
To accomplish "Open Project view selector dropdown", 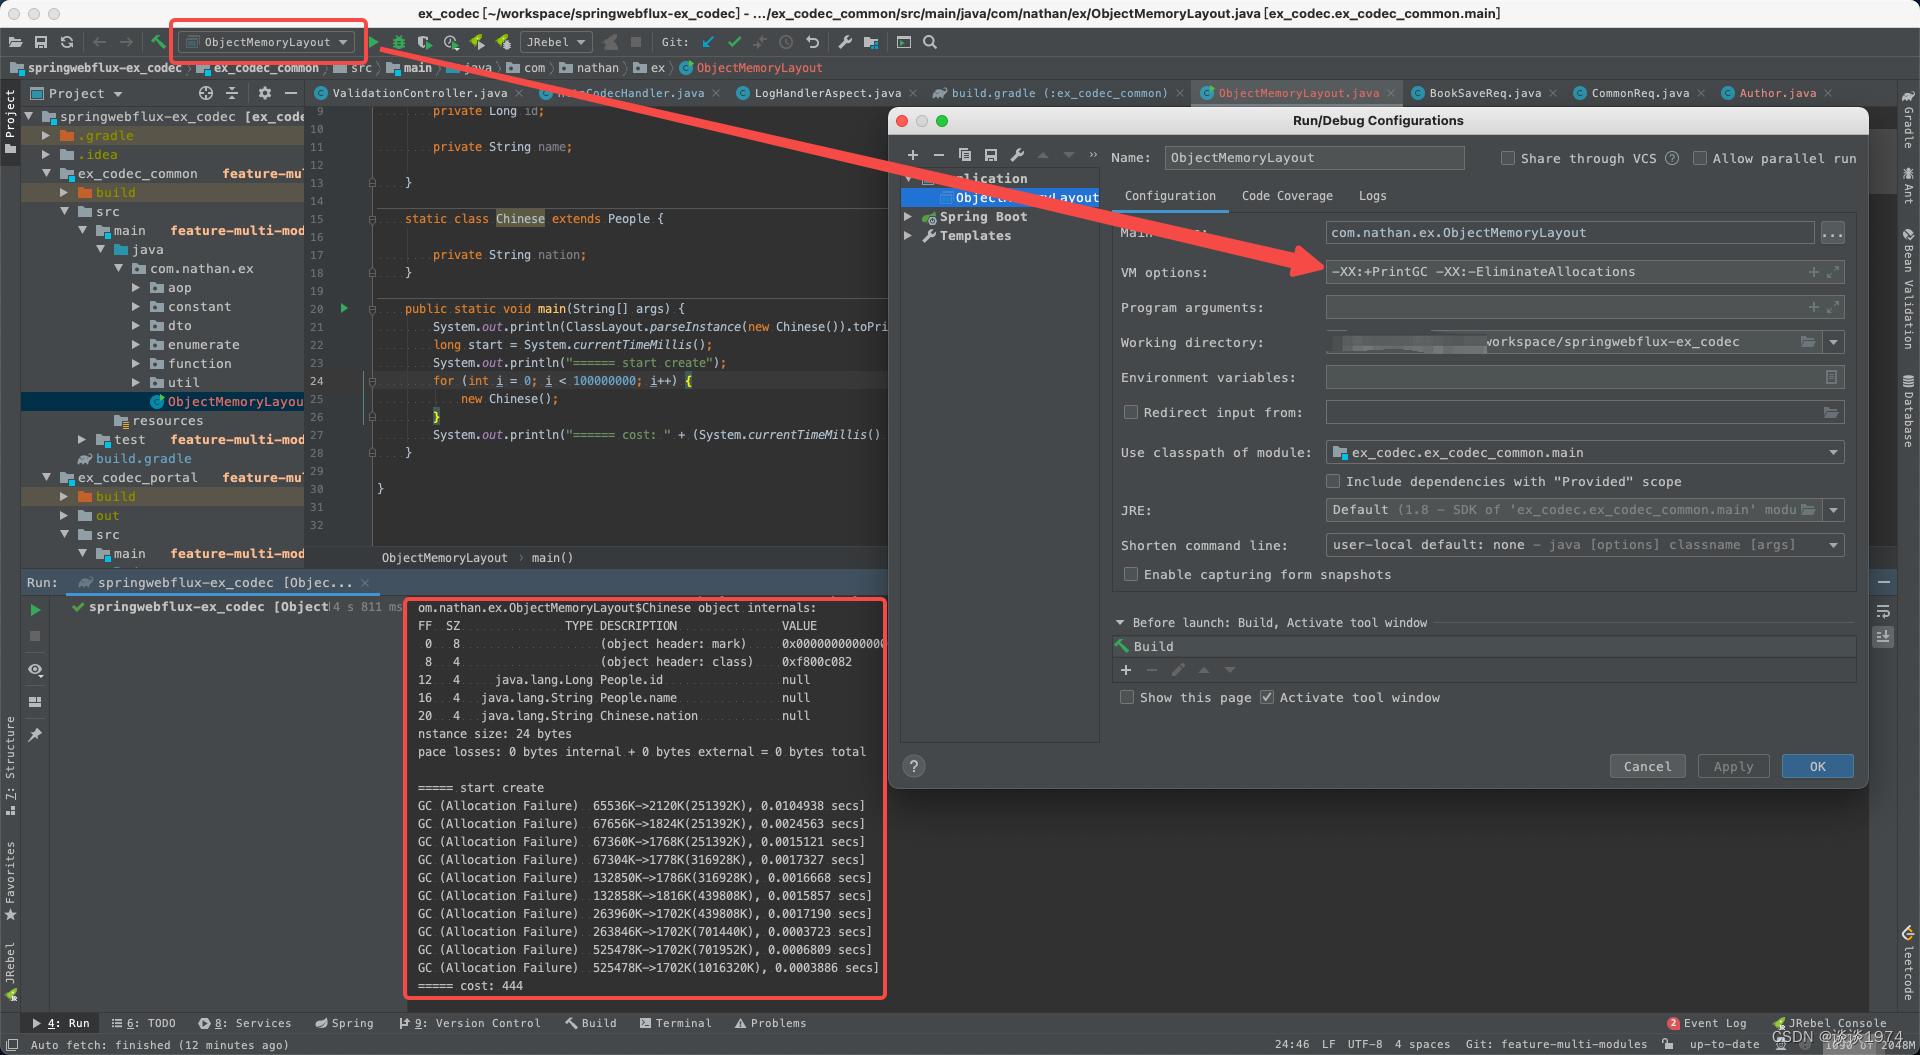I will point(77,93).
